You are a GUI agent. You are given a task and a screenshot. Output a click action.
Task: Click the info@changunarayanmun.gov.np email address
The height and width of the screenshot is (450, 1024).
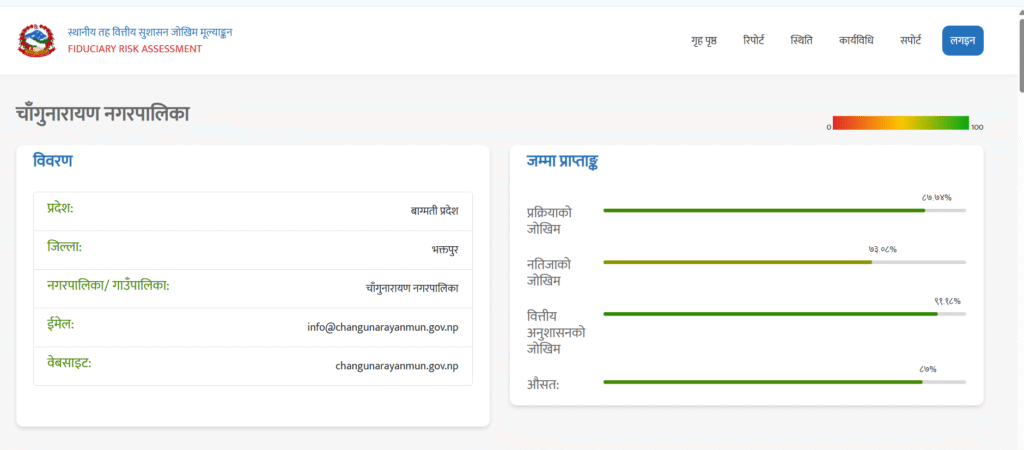382,327
